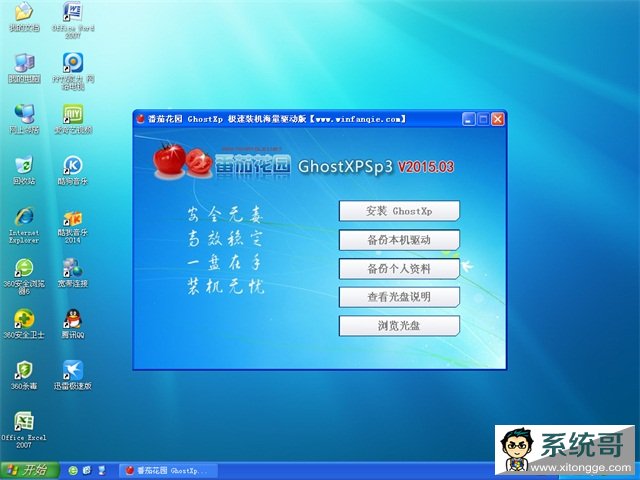Close the 番茄花园 GhostXp window
The image size is (640, 480).
point(498,119)
